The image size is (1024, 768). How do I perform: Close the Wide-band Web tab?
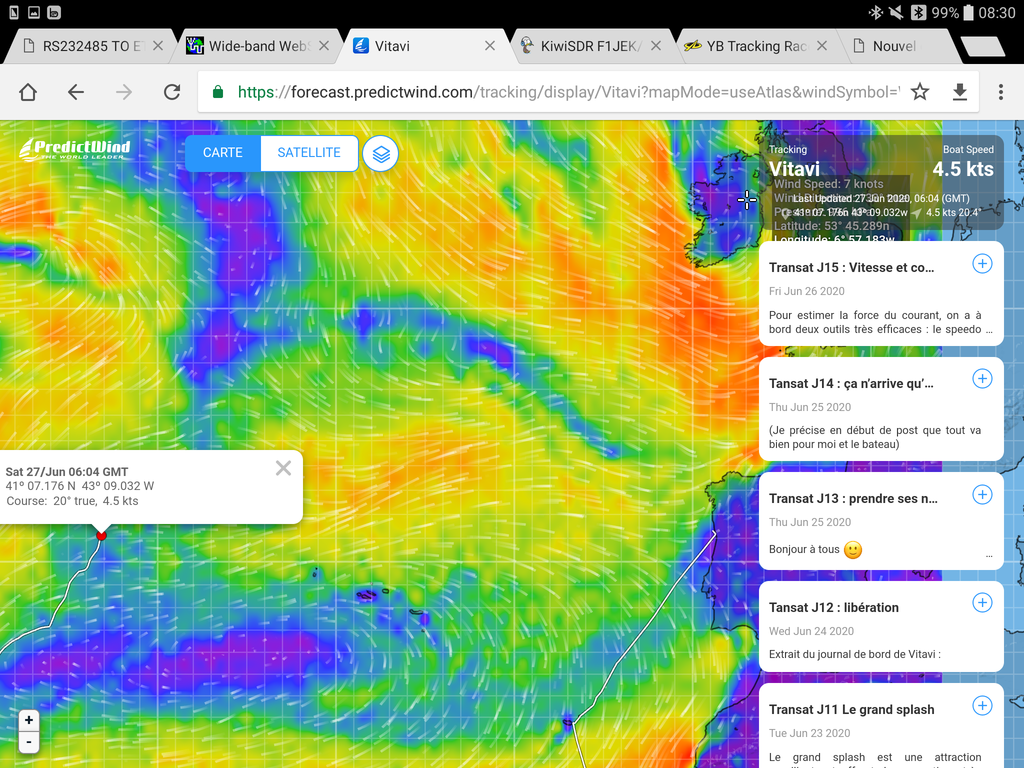tap(324, 46)
